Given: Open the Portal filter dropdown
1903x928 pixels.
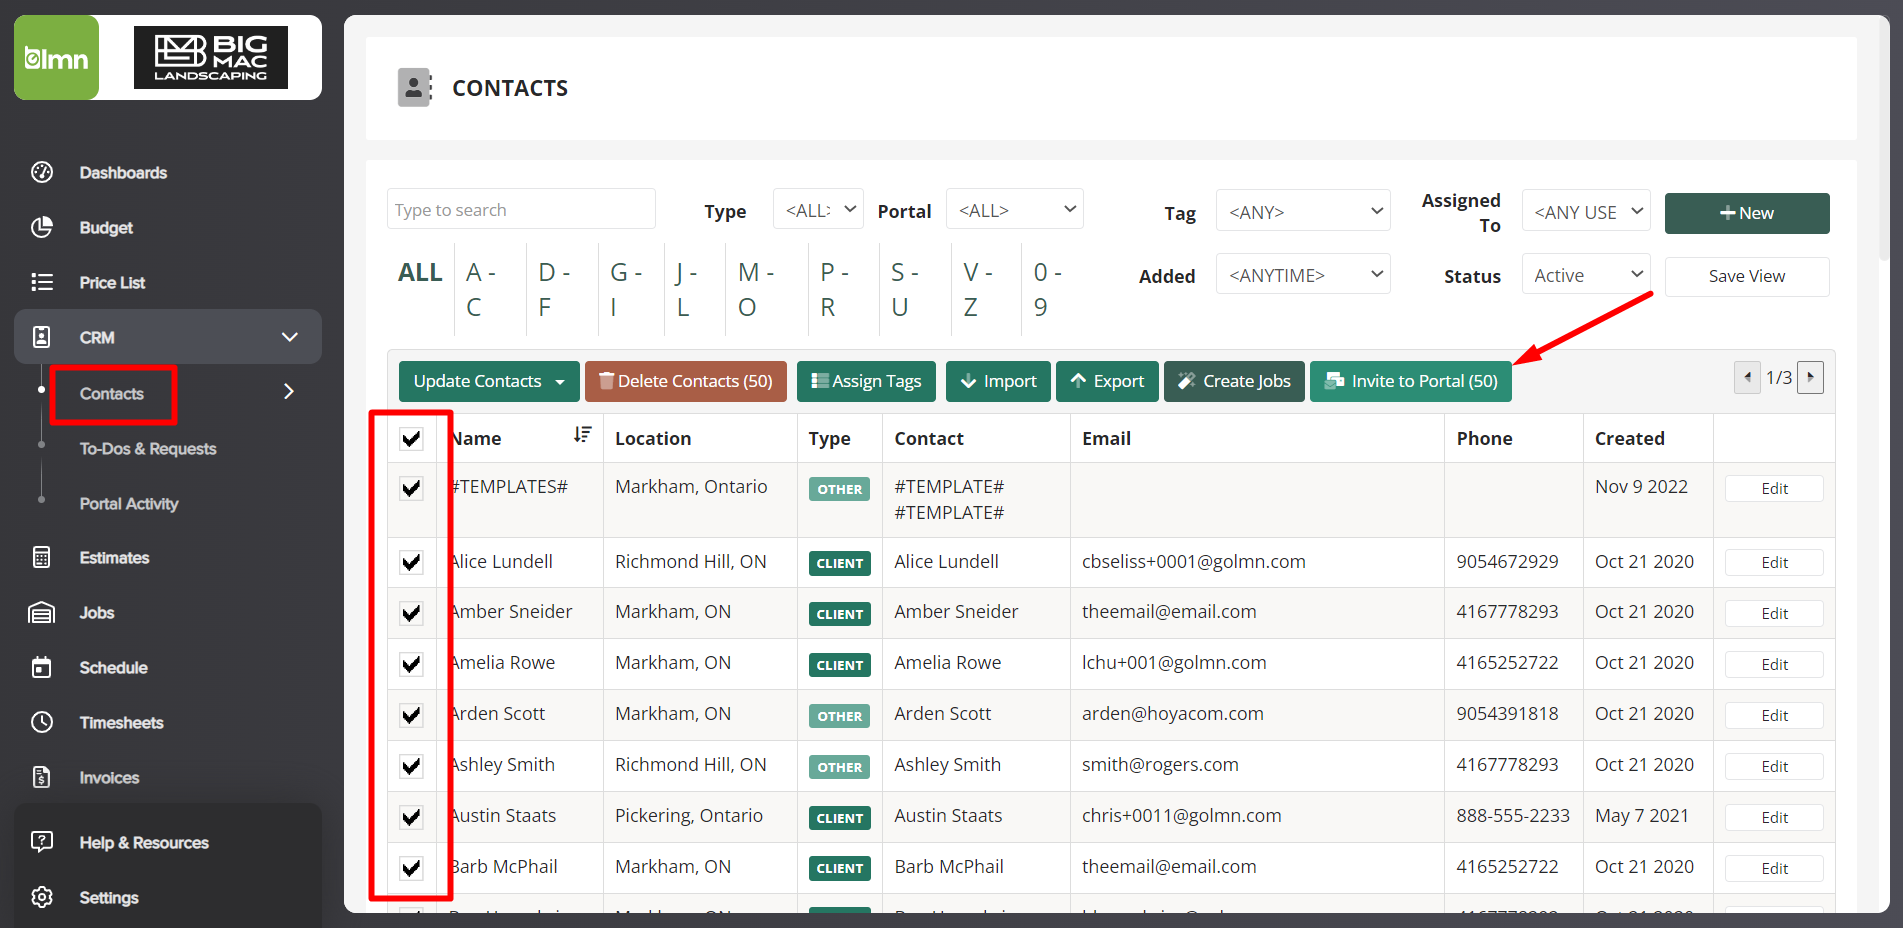Looking at the screenshot, I should coord(1015,209).
